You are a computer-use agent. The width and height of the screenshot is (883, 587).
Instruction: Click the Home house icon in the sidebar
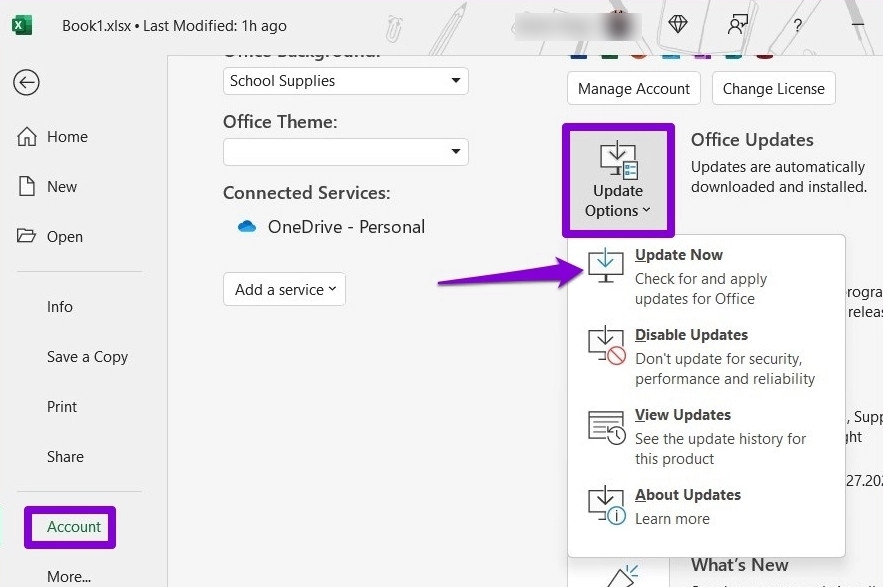pyautogui.click(x=26, y=137)
